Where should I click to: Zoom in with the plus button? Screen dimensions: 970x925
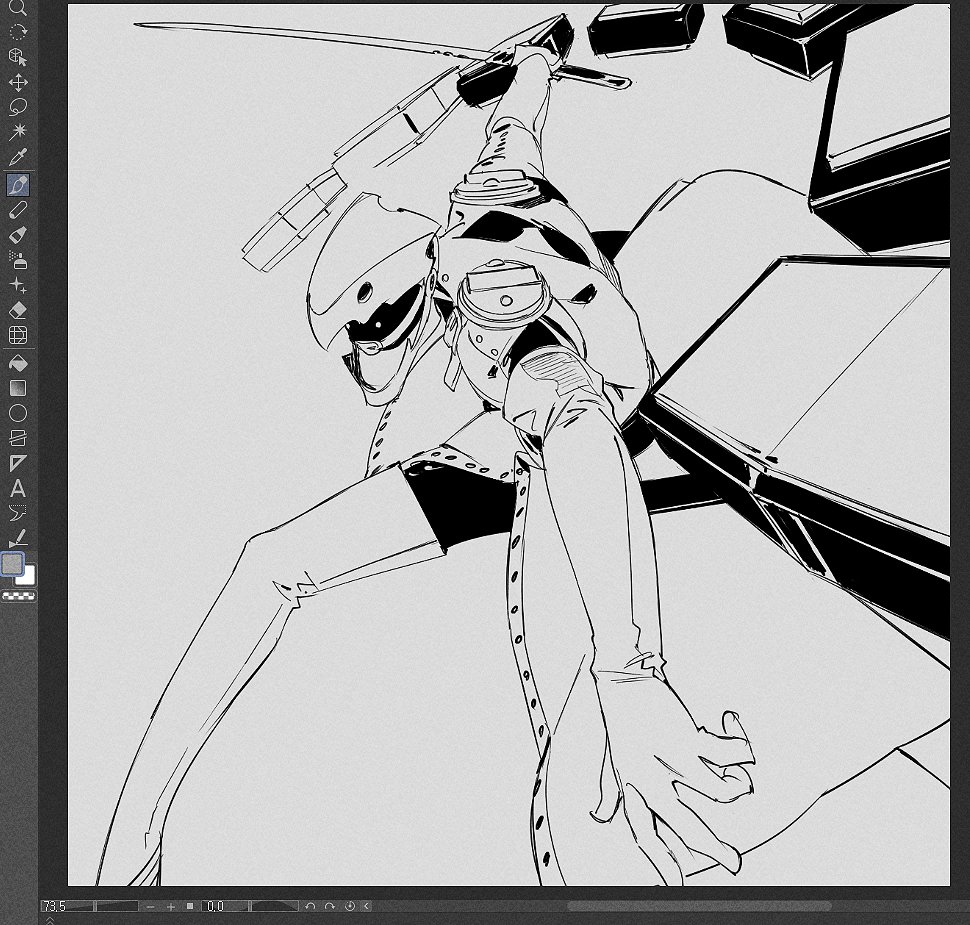coord(171,906)
